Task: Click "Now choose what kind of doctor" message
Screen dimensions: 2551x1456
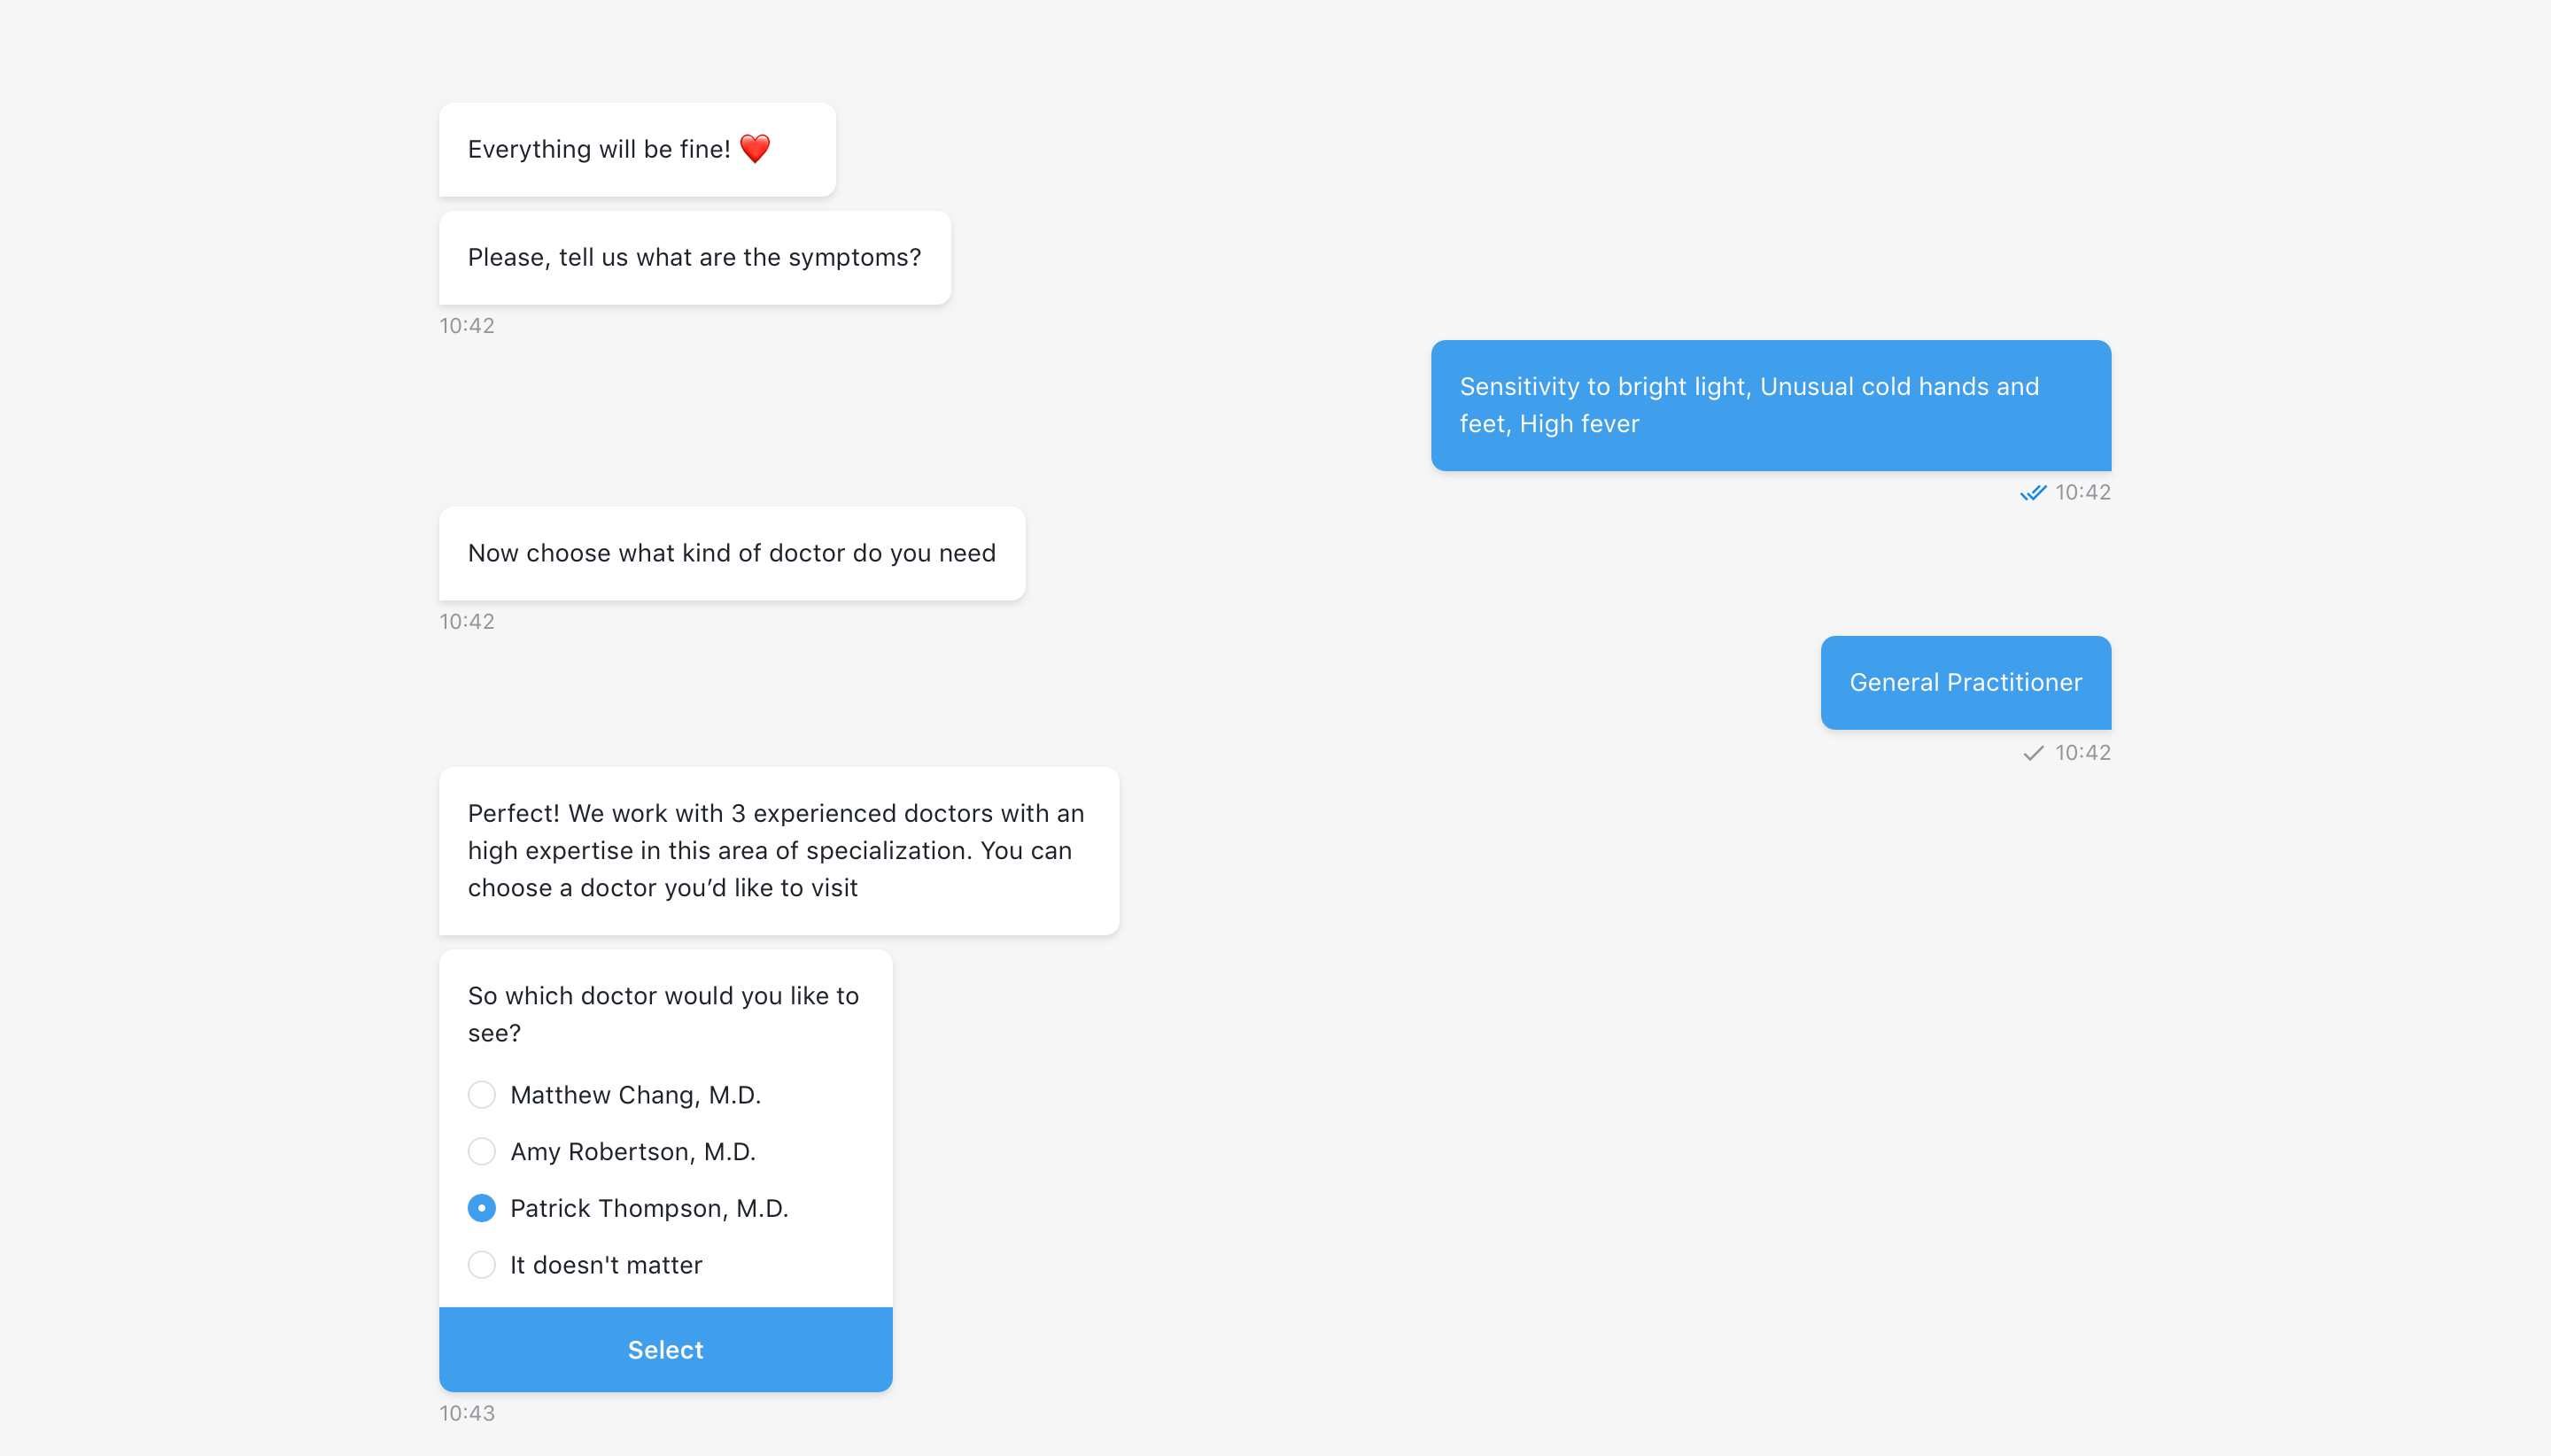Action: click(x=731, y=553)
